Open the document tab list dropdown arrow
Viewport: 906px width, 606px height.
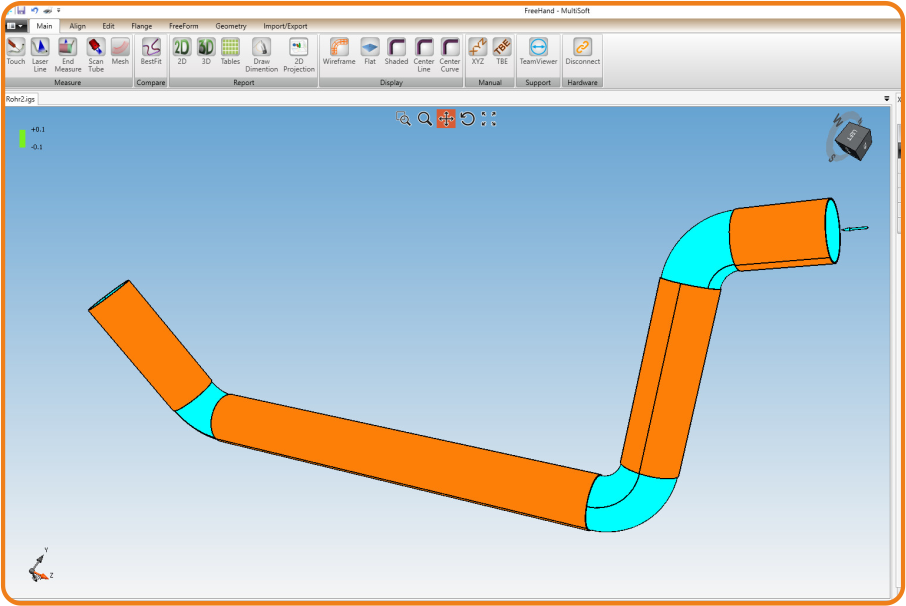[887, 99]
